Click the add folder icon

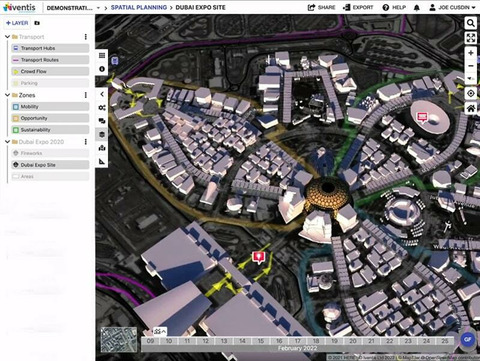tap(37, 23)
